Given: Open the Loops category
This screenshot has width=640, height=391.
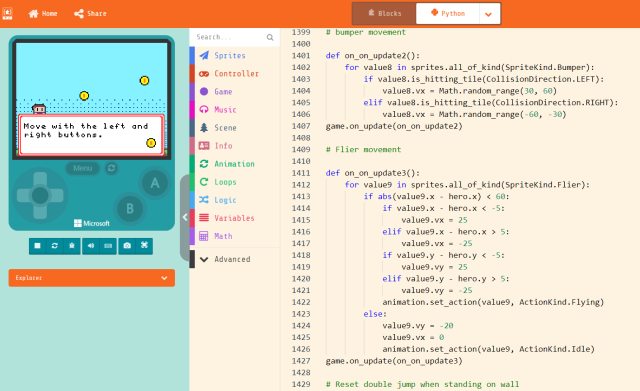Looking at the screenshot, I should tap(235, 182).
